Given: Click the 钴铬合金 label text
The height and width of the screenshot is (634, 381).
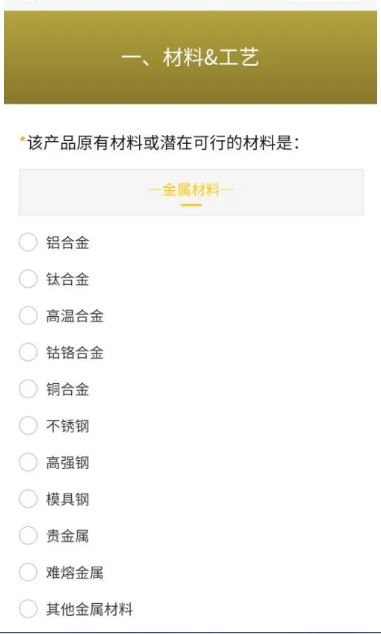Looking at the screenshot, I should [75, 353].
